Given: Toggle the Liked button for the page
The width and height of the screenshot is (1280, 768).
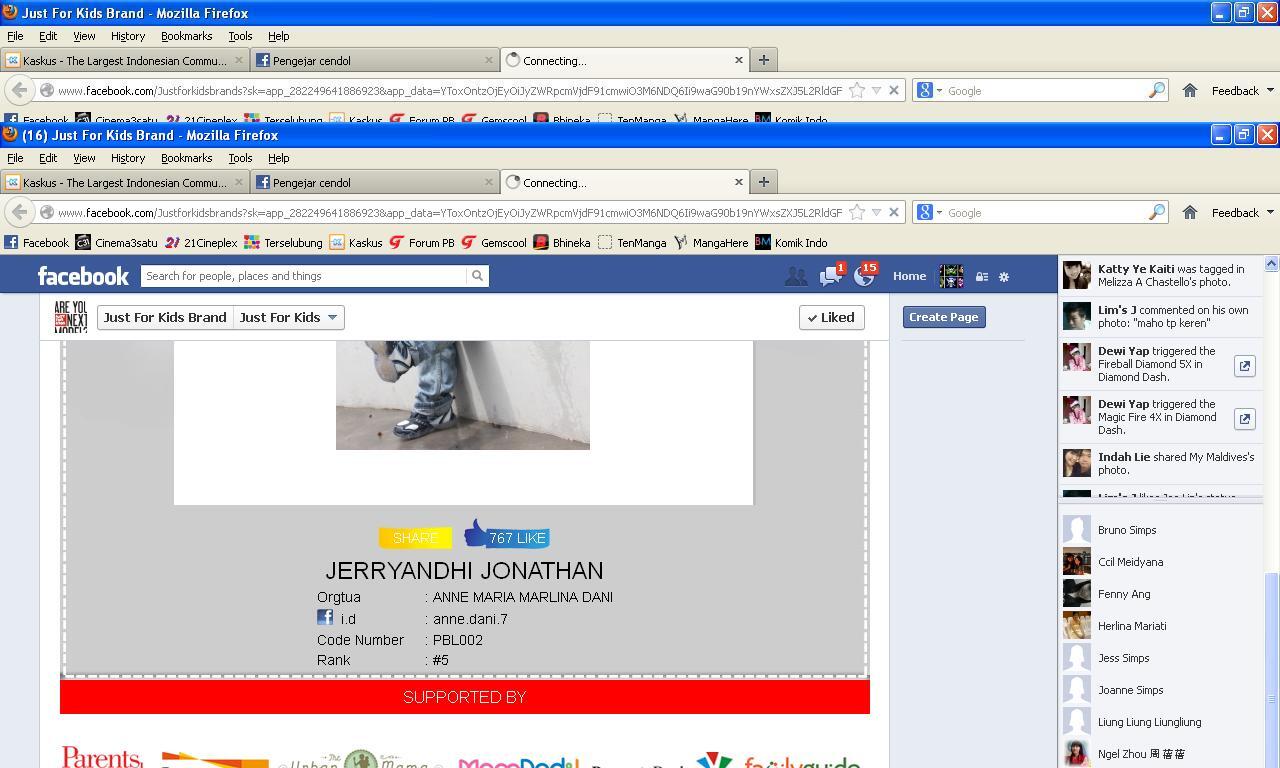Looking at the screenshot, I should 831,317.
